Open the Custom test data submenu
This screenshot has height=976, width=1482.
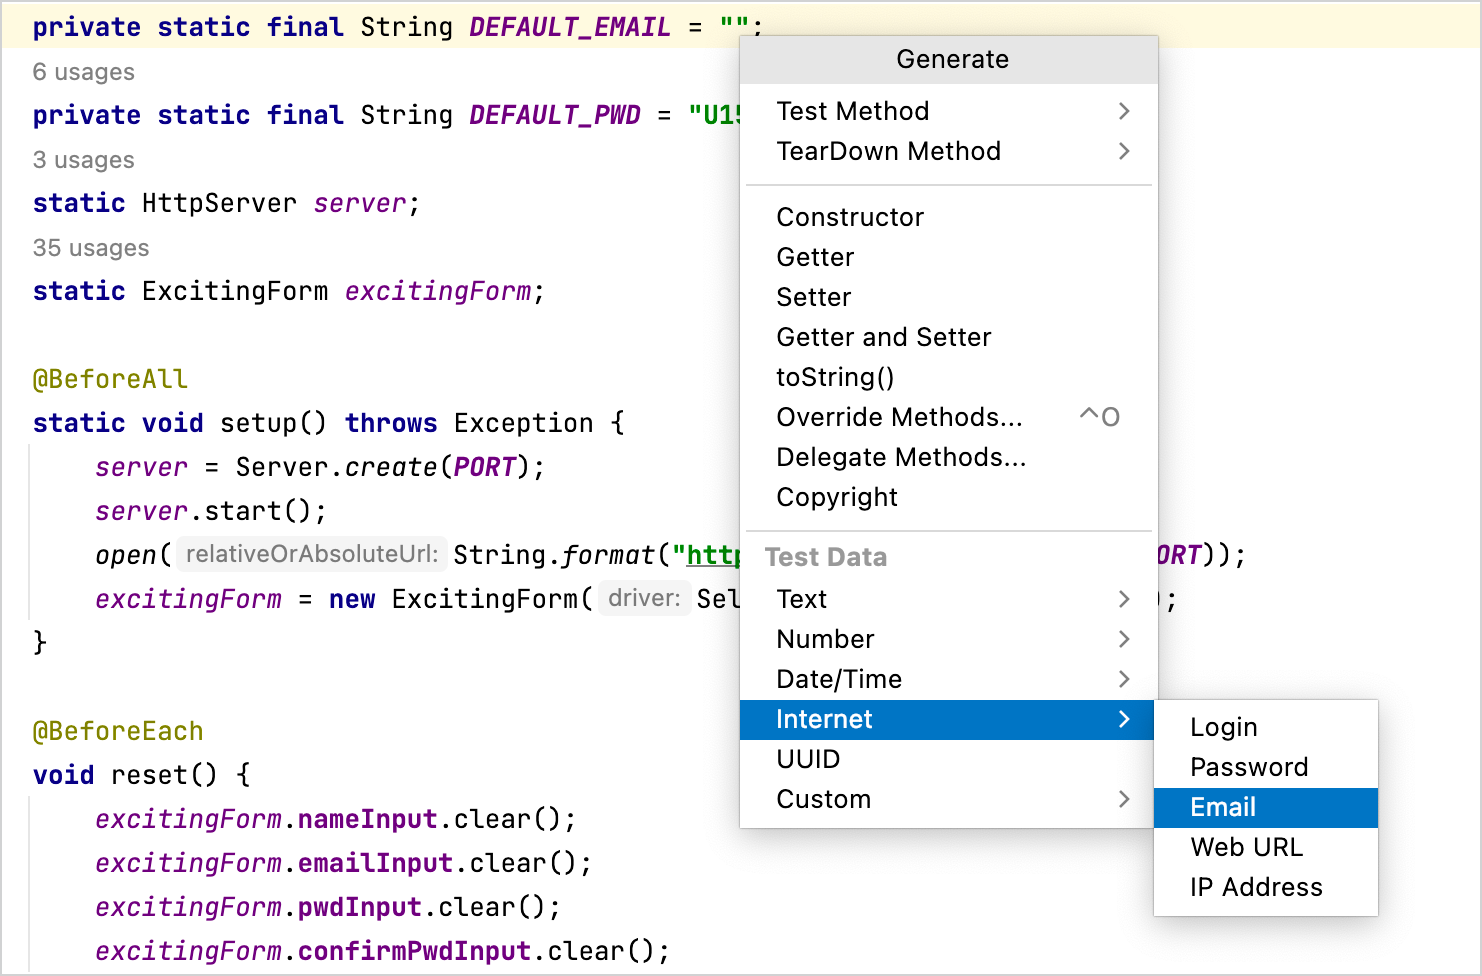pyautogui.click(x=948, y=799)
